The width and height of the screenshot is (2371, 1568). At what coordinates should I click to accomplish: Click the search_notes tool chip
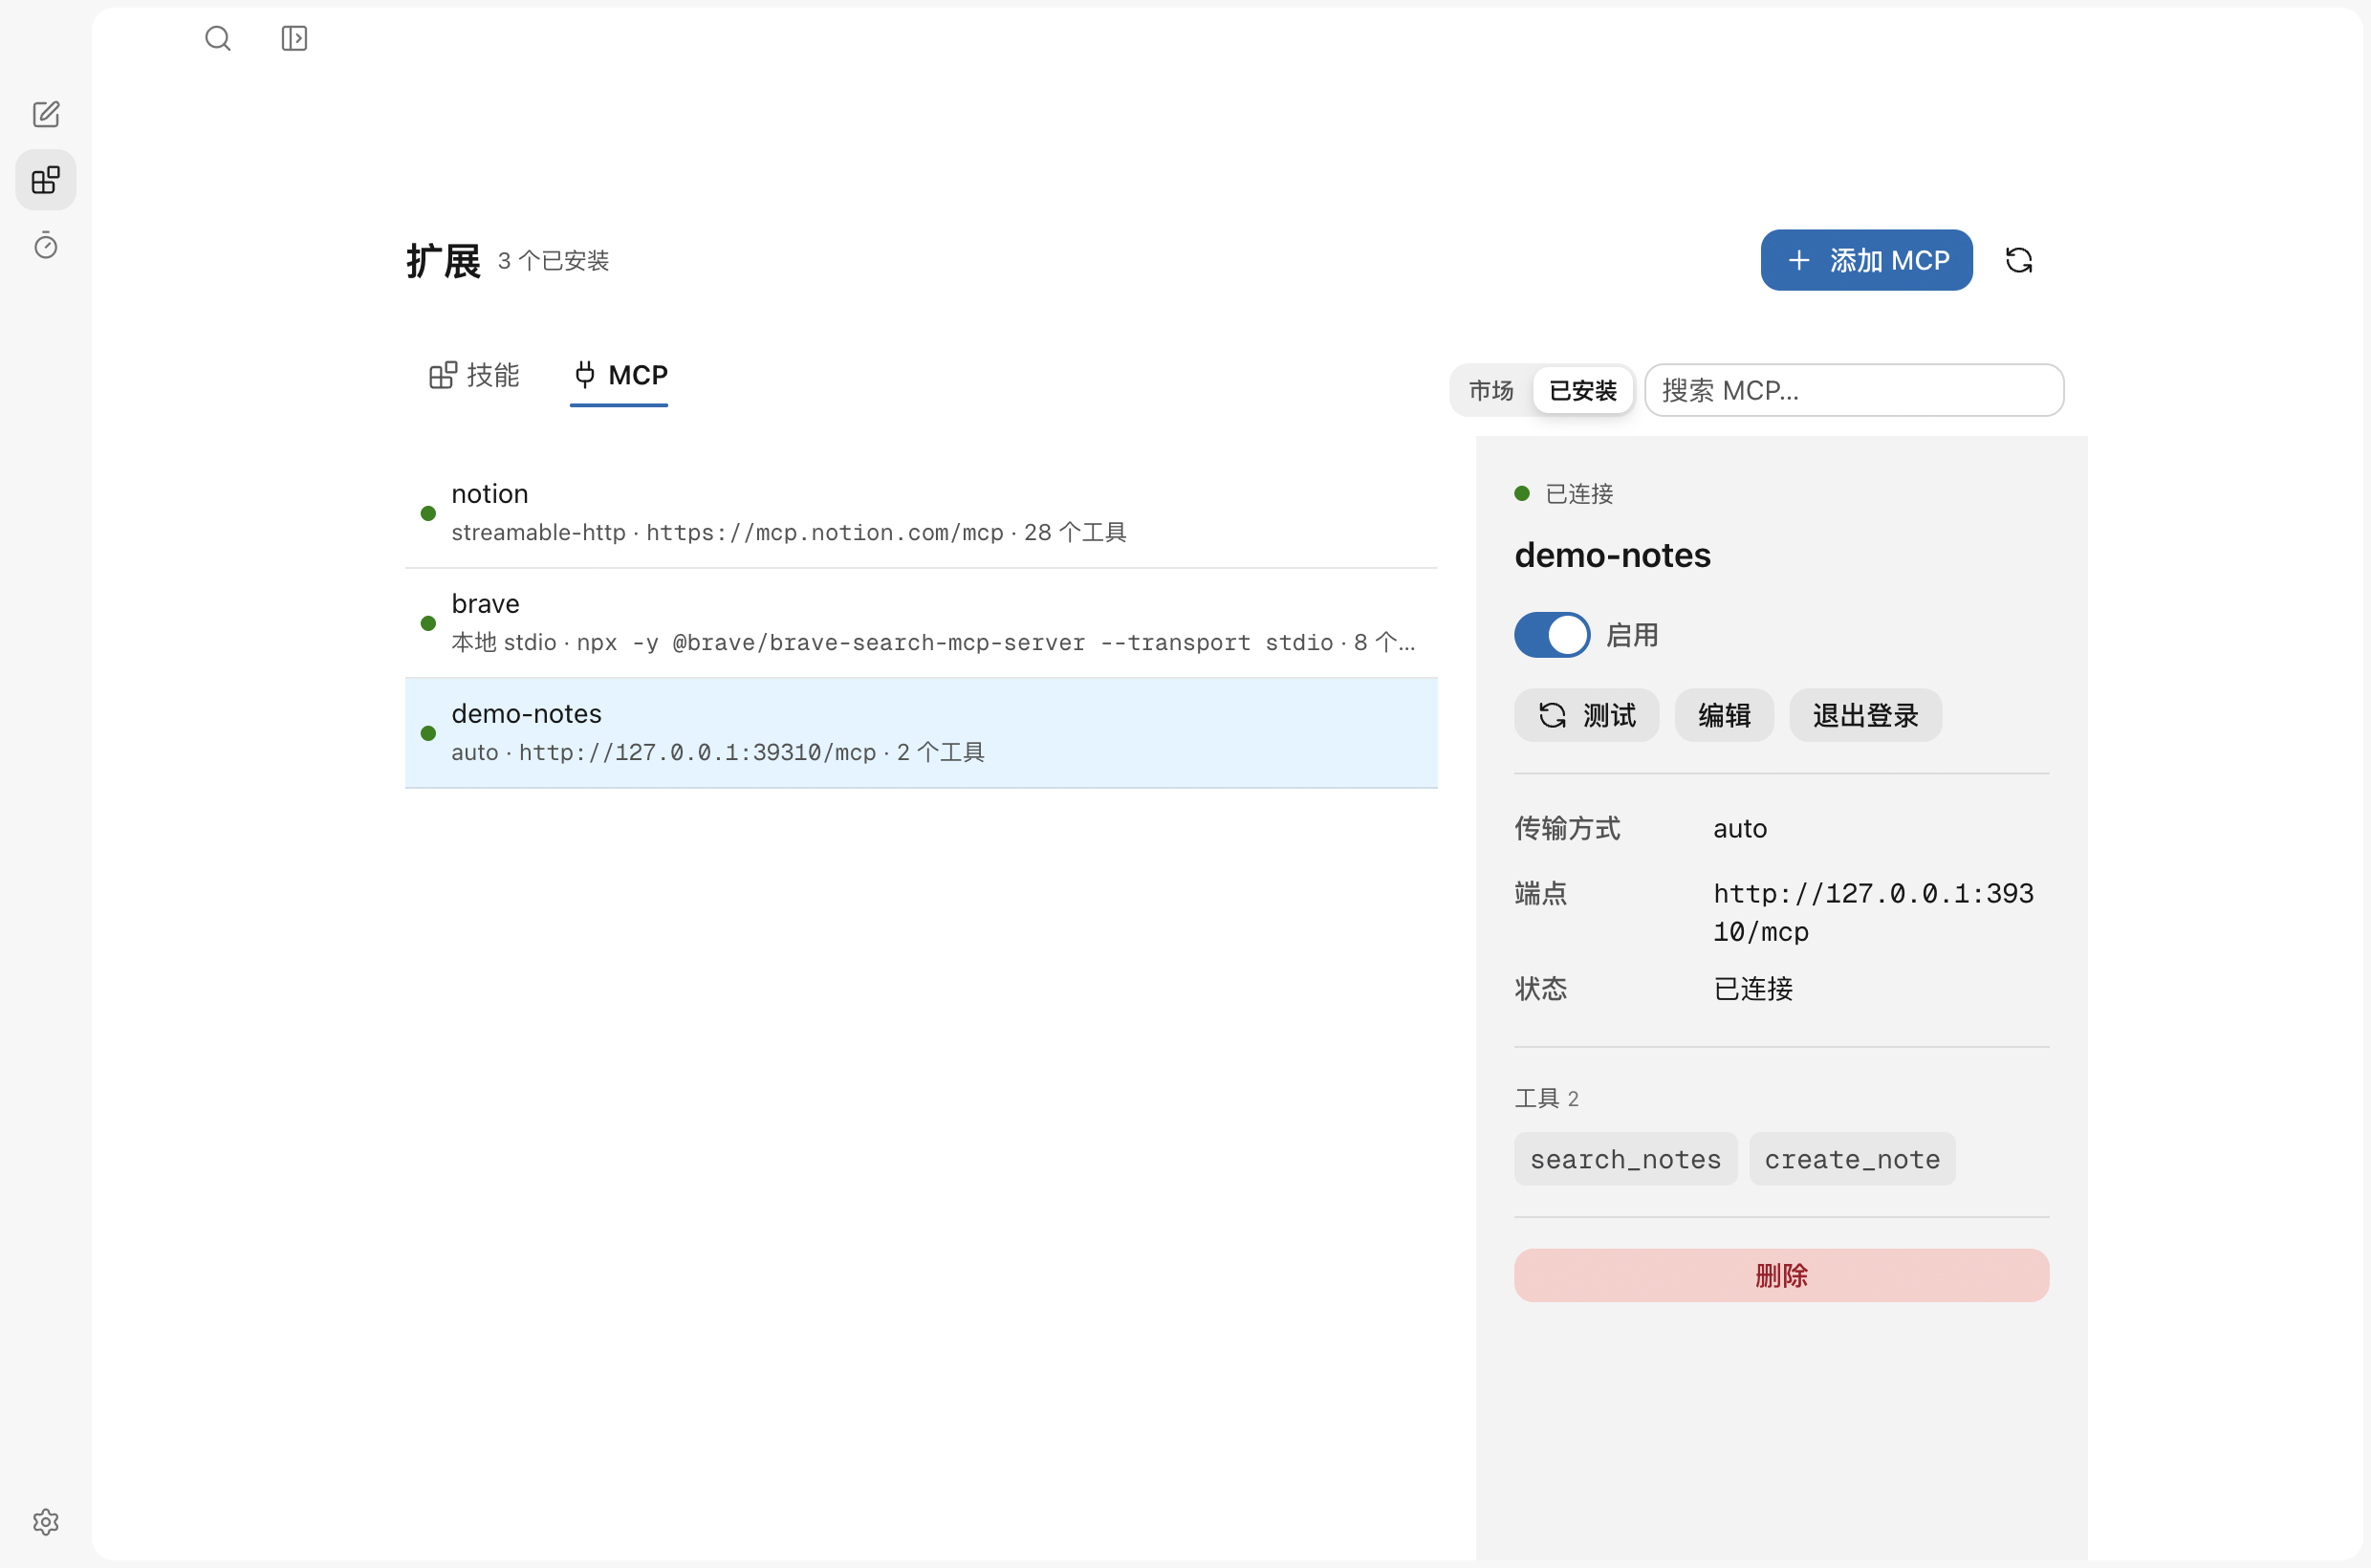coord(1626,1159)
